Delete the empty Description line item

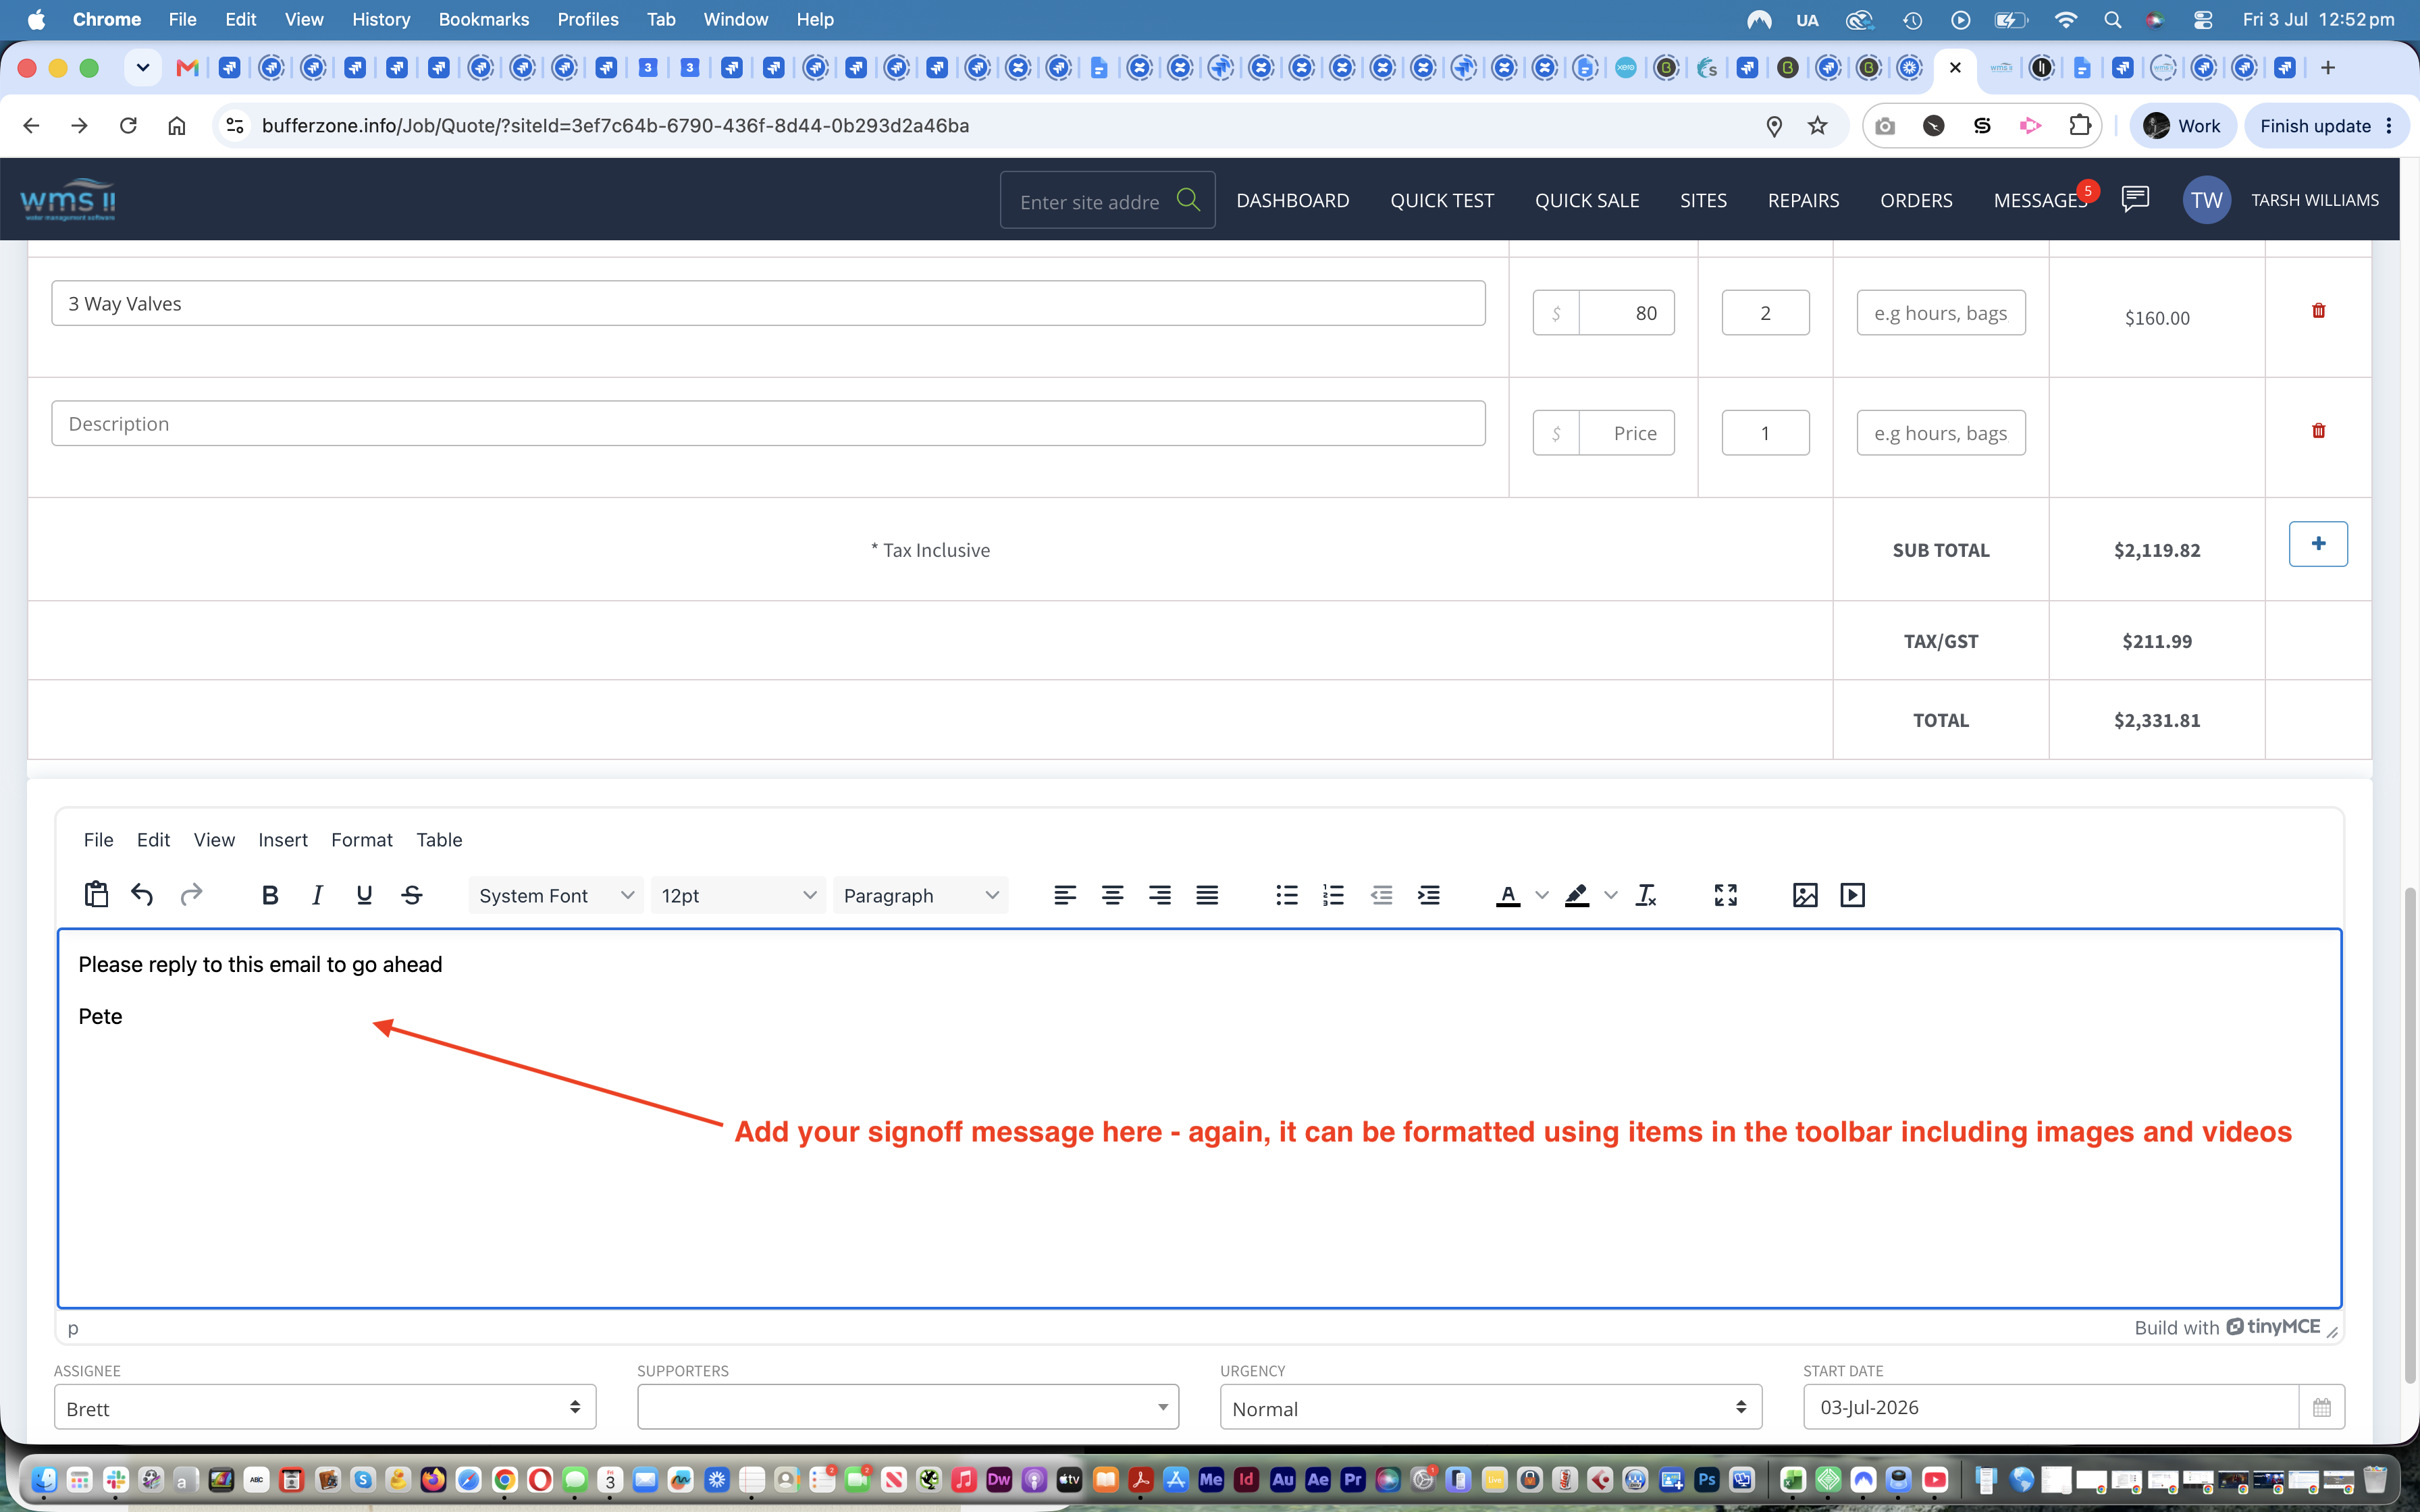pyautogui.click(x=2318, y=431)
